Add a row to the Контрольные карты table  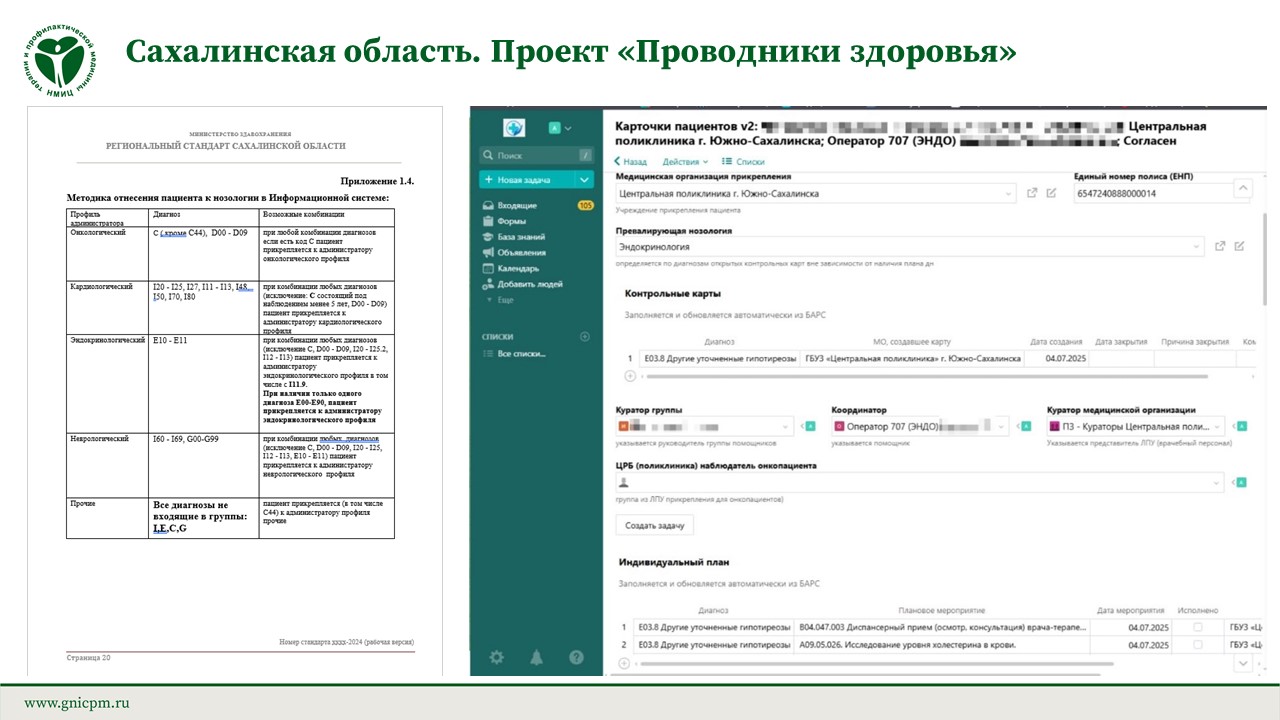point(630,376)
